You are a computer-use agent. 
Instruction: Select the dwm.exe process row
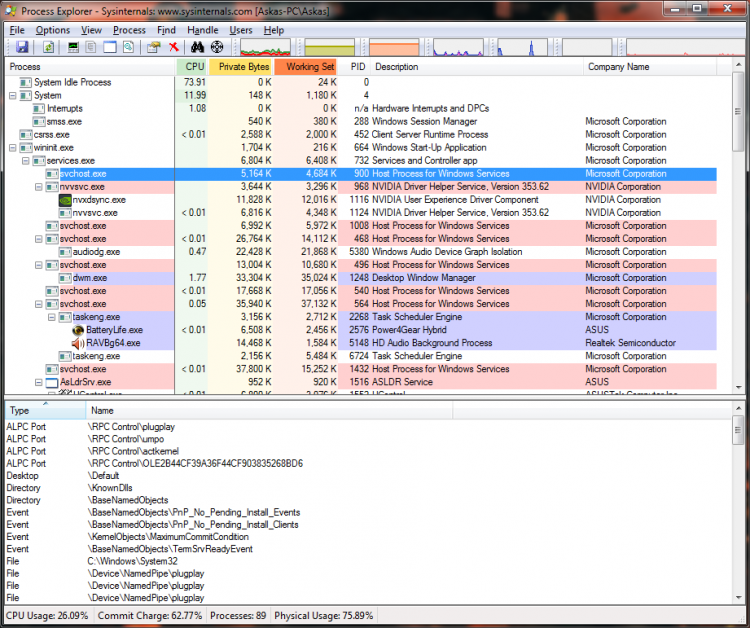pos(361,278)
